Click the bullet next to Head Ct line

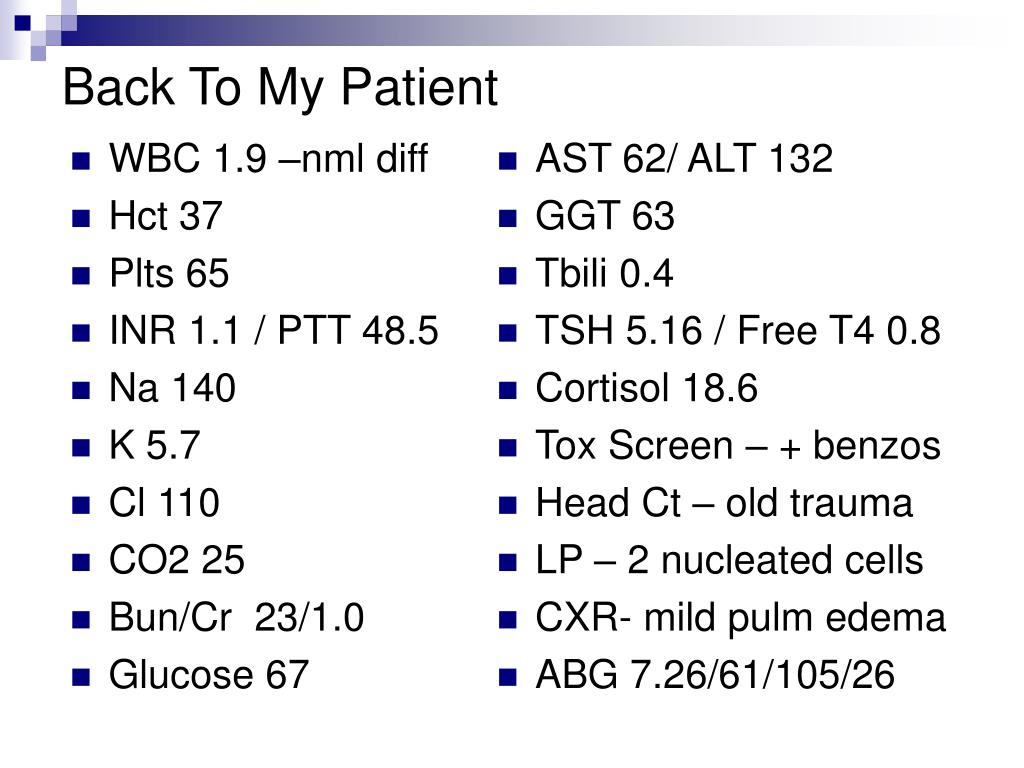[x=507, y=505]
